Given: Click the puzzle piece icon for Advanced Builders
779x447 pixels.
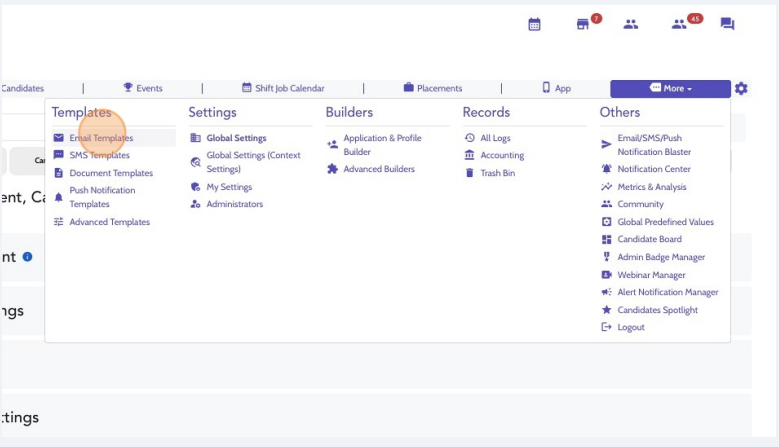Looking at the screenshot, I should coord(332,169).
